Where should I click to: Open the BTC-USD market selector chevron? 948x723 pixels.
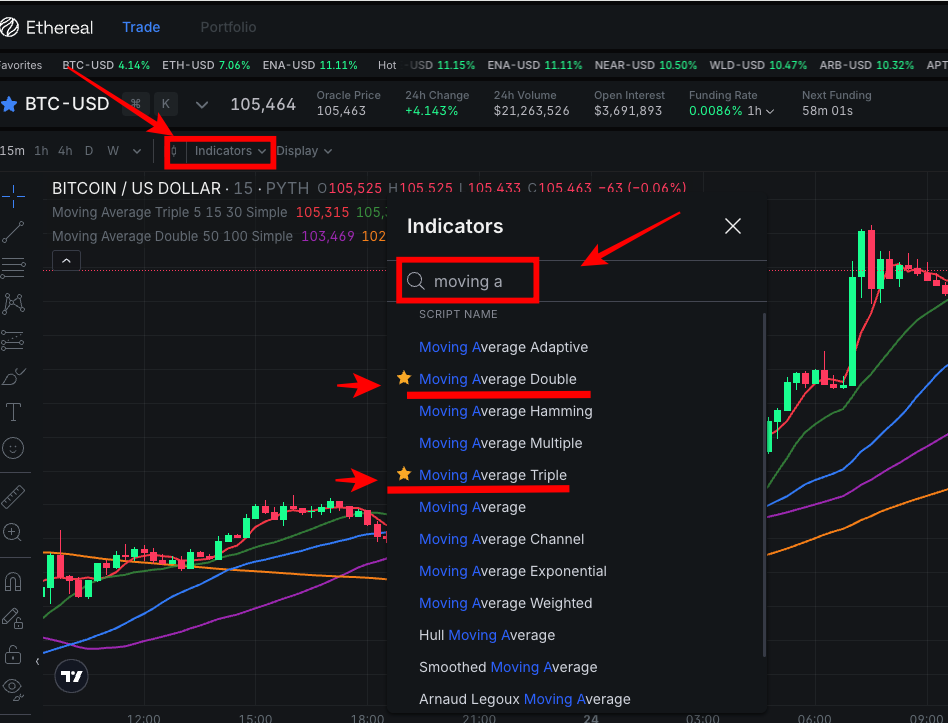point(202,105)
